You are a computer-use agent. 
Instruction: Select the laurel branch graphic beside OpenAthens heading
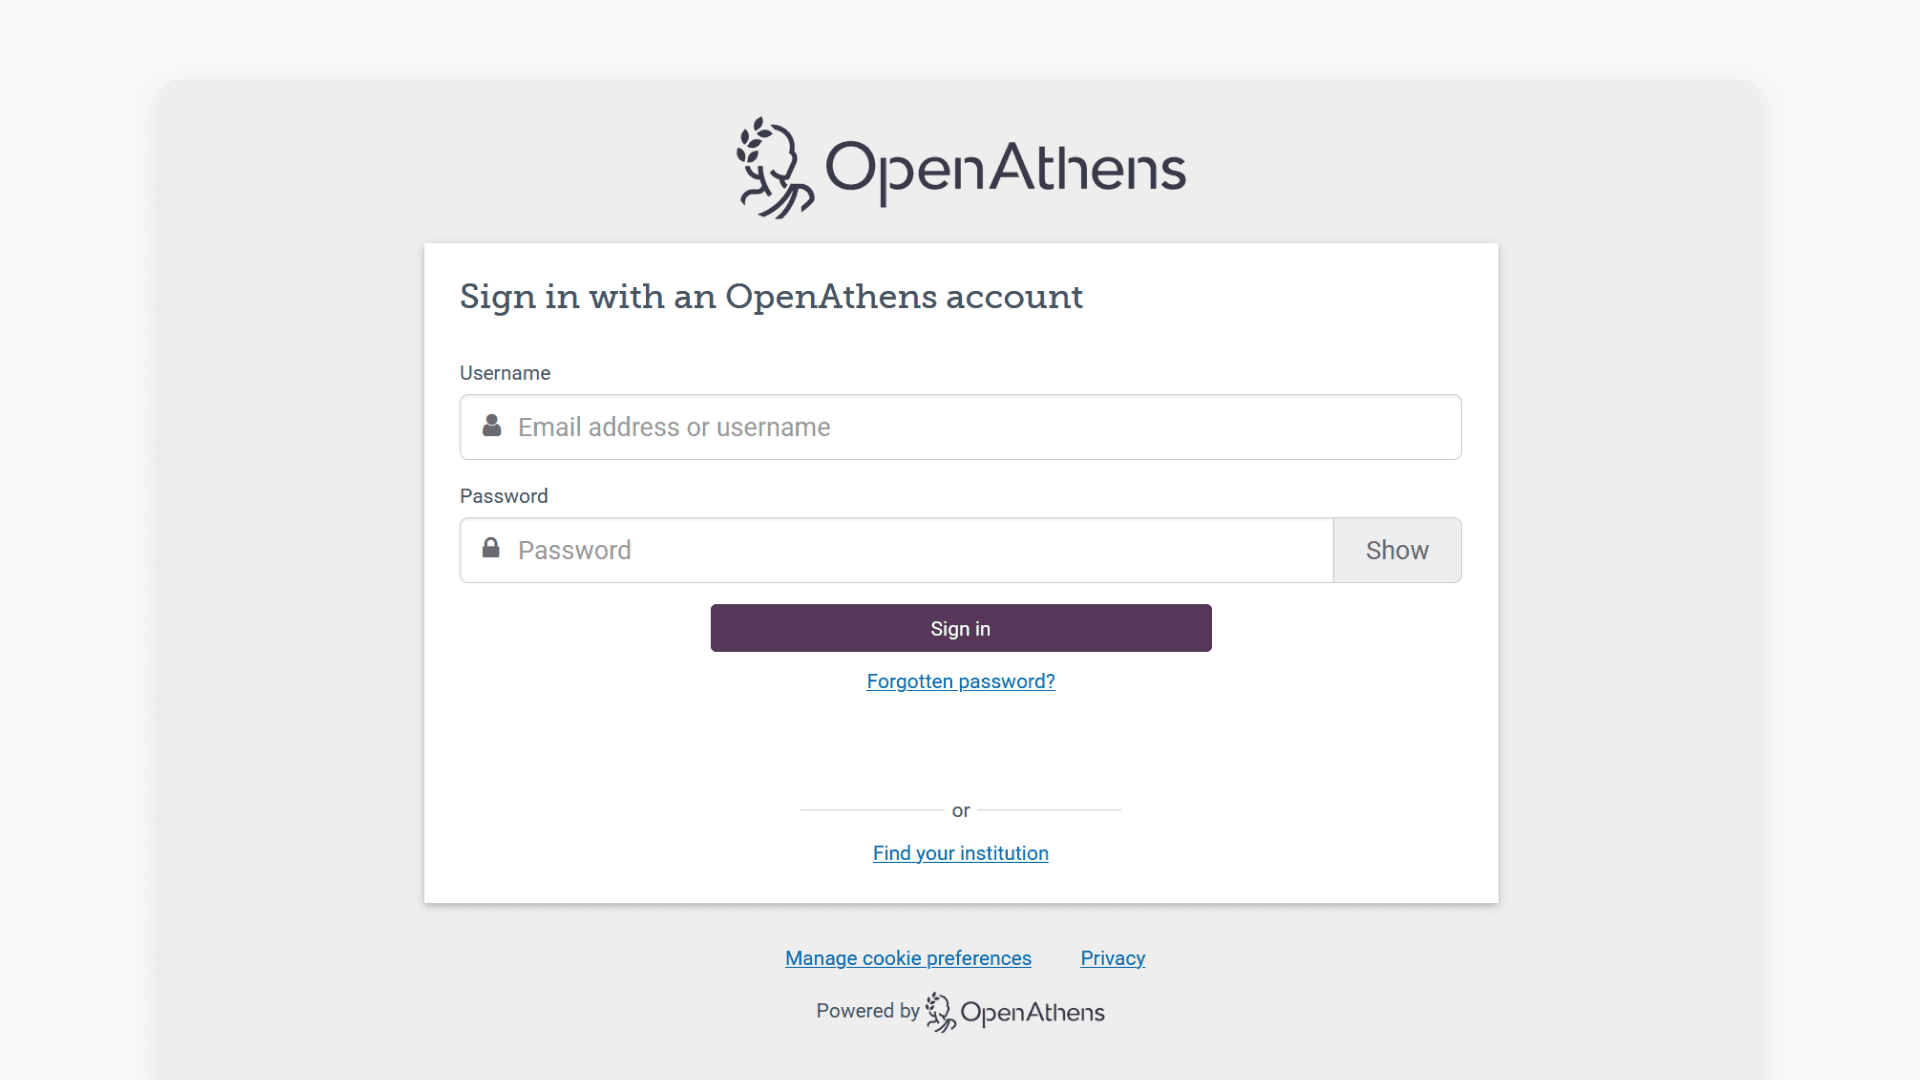[x=770, y=166]
